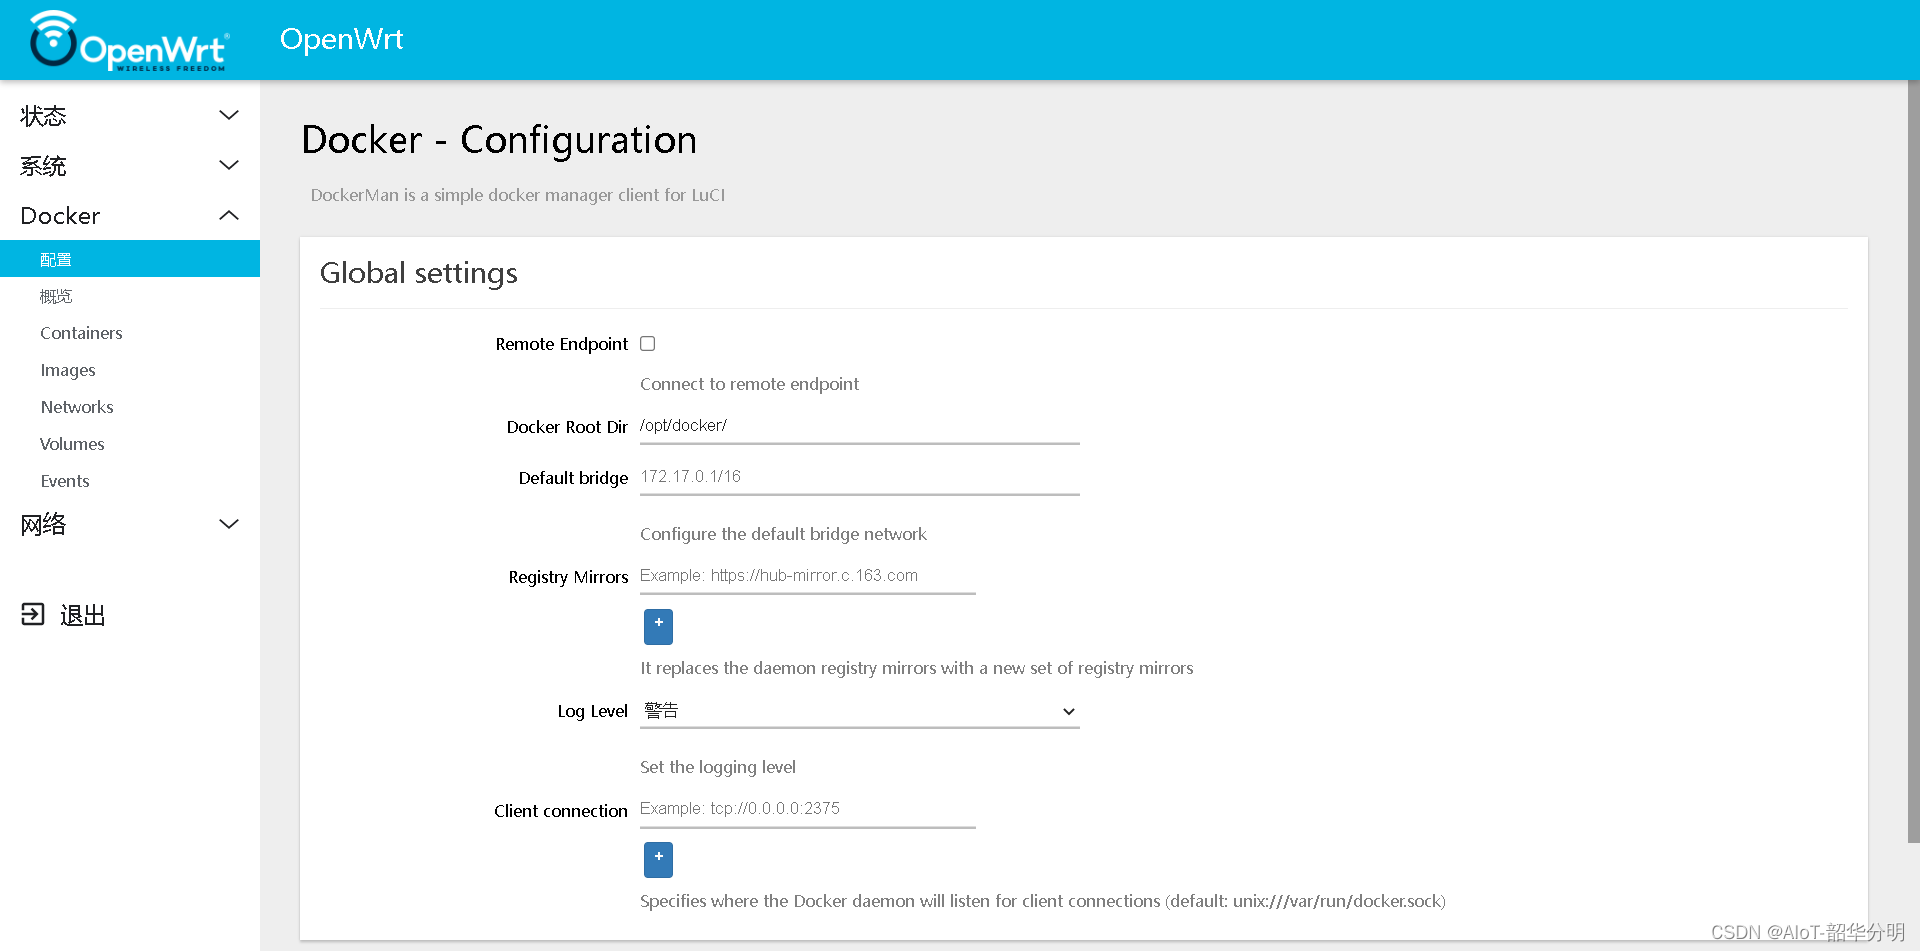Enable the Remote Endpoint checkbox

648,344
